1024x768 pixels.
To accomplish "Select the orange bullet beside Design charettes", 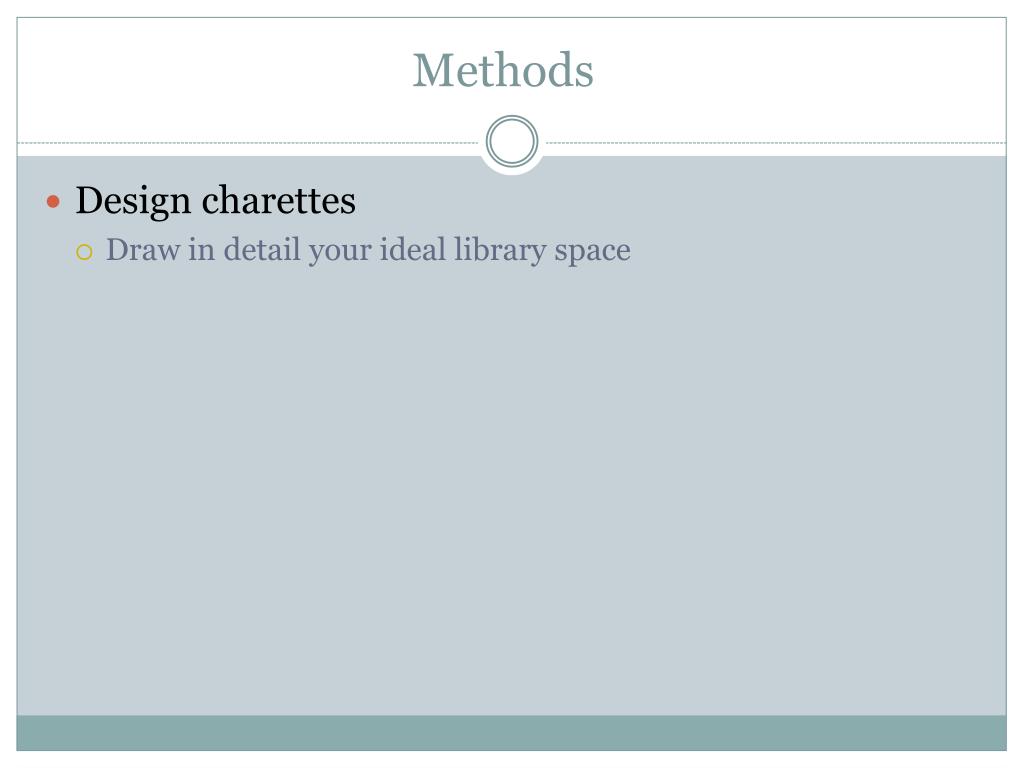I will click(x=54, y=201).
